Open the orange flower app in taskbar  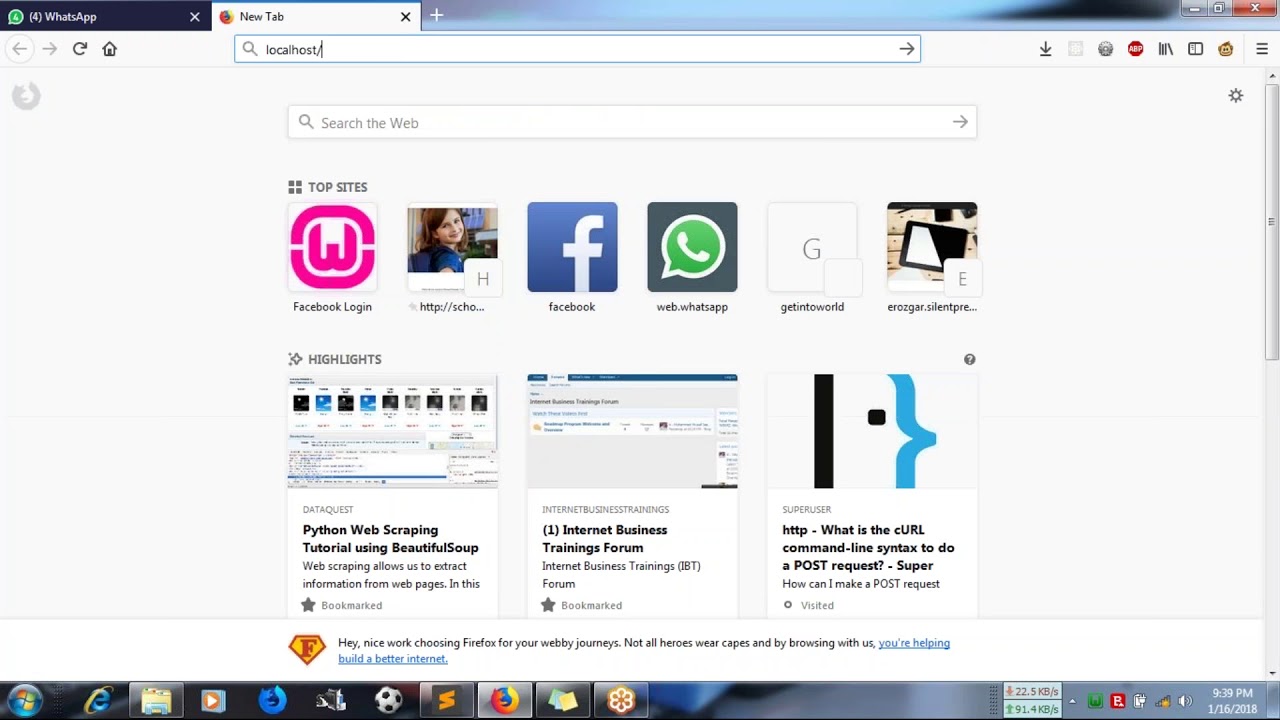point(620,700)
